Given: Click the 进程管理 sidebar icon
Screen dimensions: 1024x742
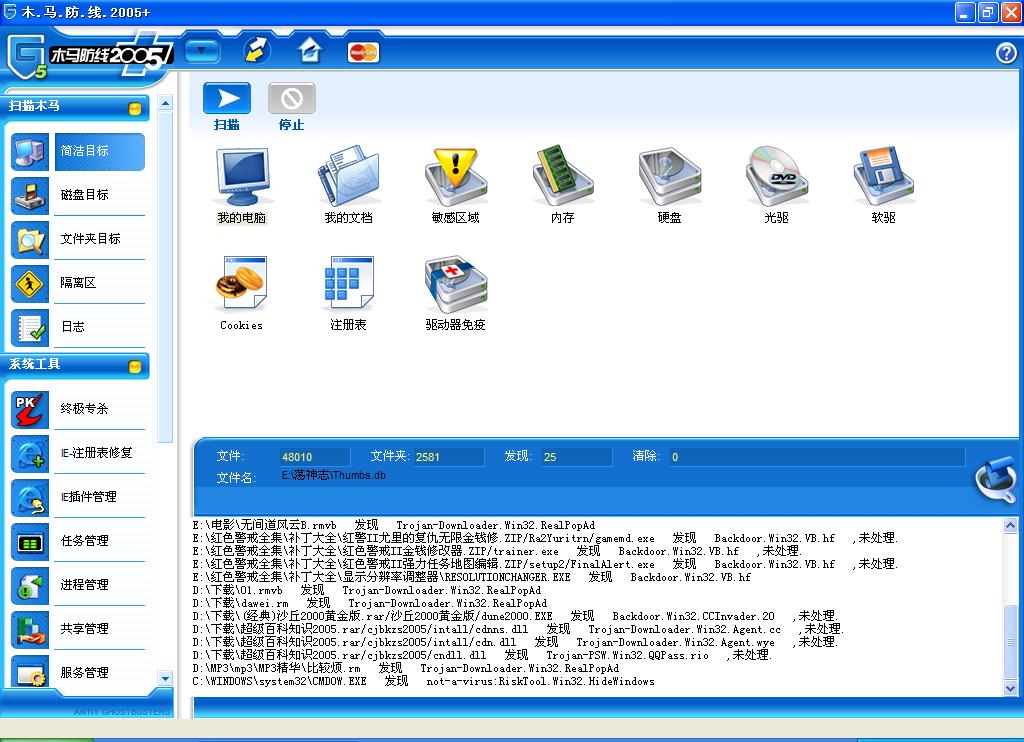Looking at the screenshot, I should (x=30, y=585).
